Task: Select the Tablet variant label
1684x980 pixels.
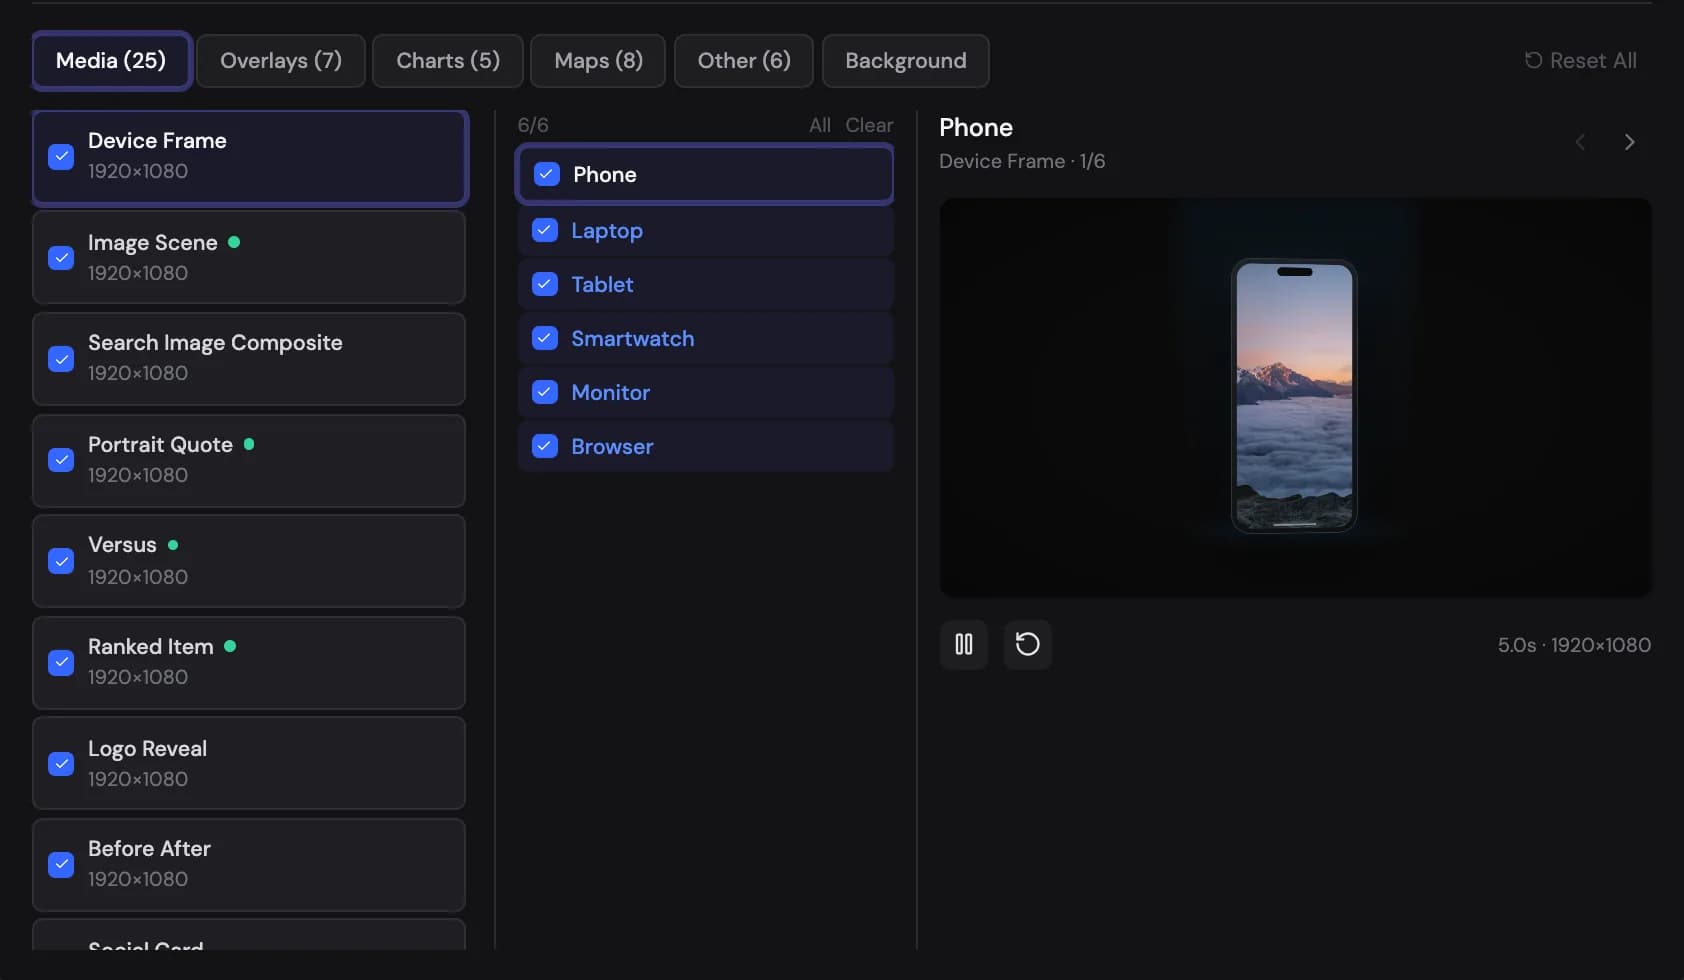Action: point(602,284)
